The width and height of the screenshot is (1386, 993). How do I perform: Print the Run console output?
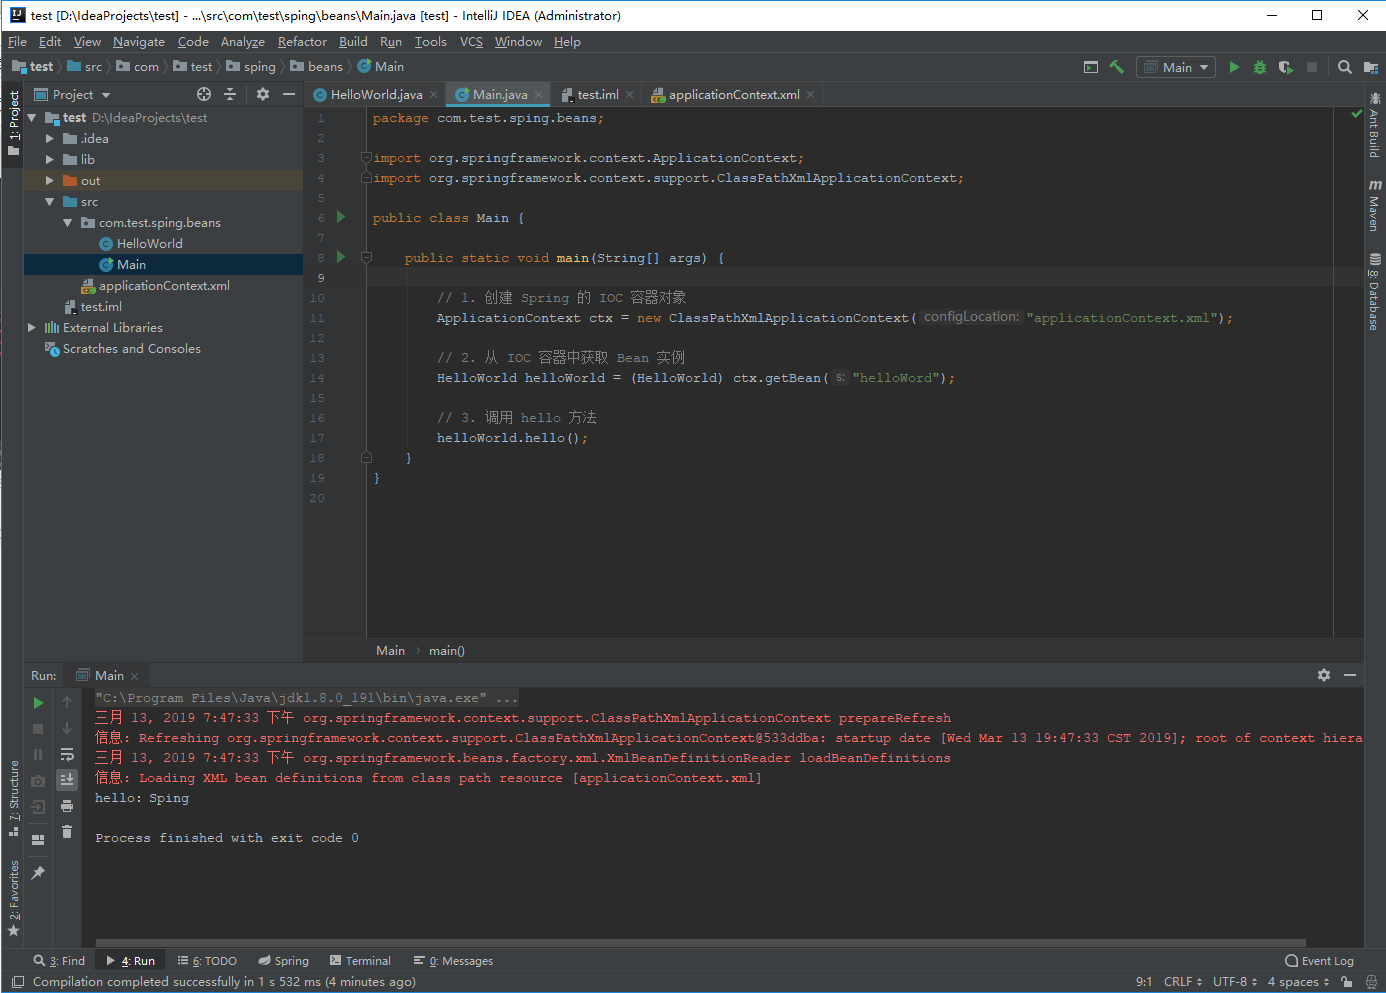(67, 806)
